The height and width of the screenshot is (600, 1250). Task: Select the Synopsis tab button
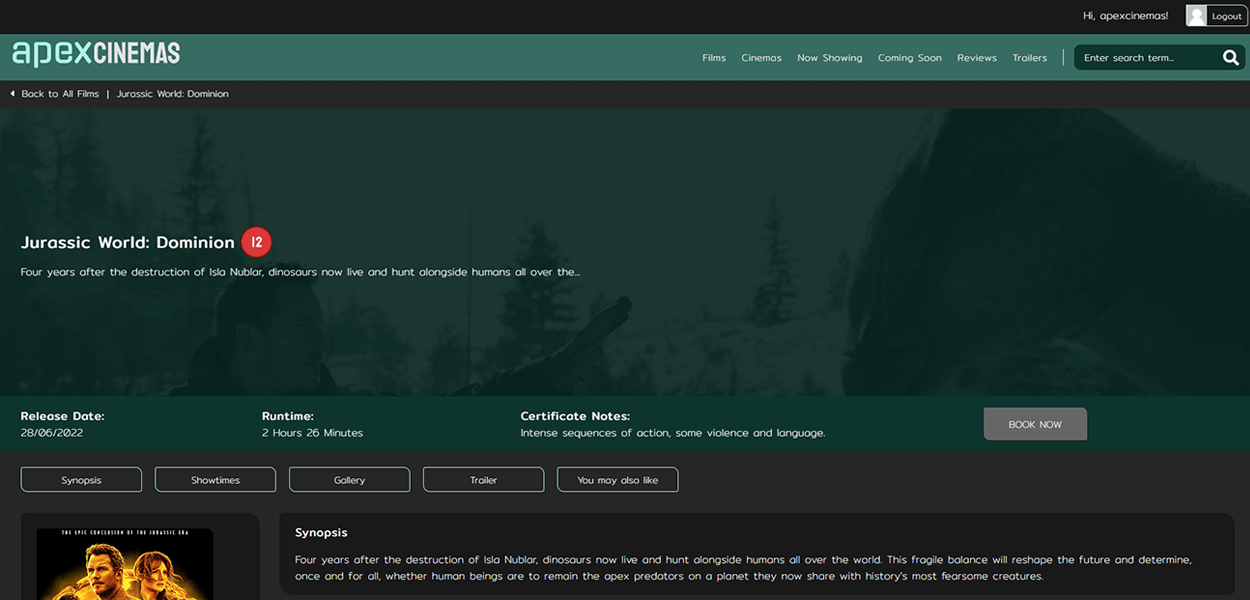pos(81,480)
